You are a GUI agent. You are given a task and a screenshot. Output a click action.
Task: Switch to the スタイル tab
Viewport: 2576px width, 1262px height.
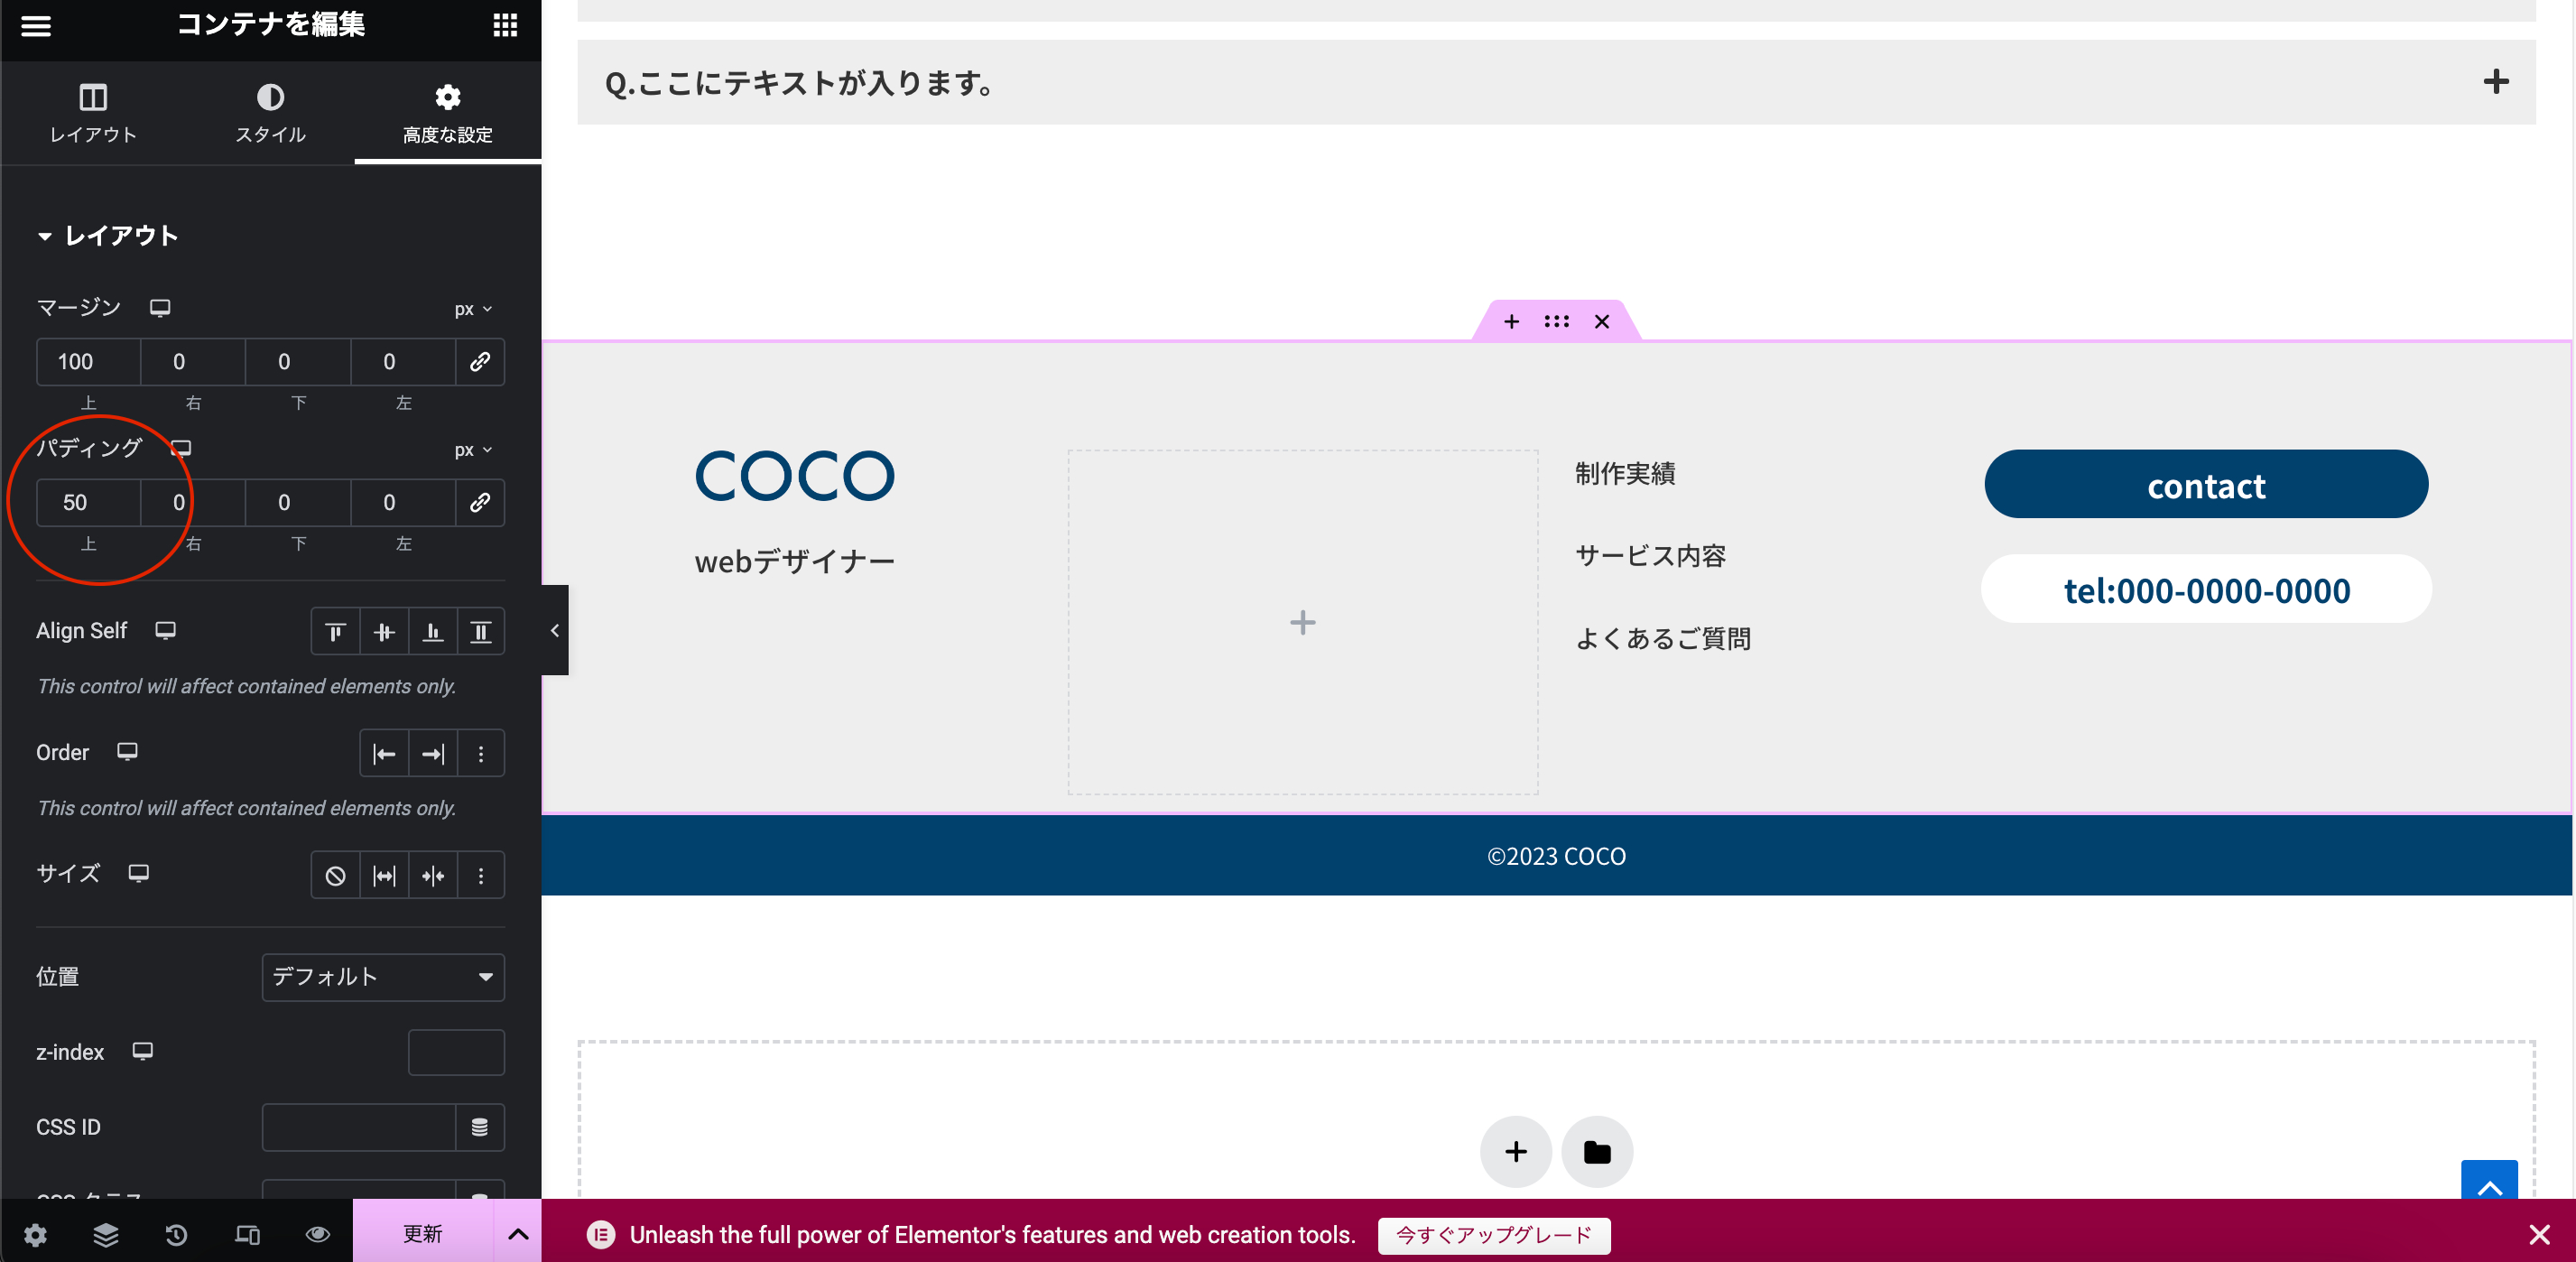pos(270,113)
